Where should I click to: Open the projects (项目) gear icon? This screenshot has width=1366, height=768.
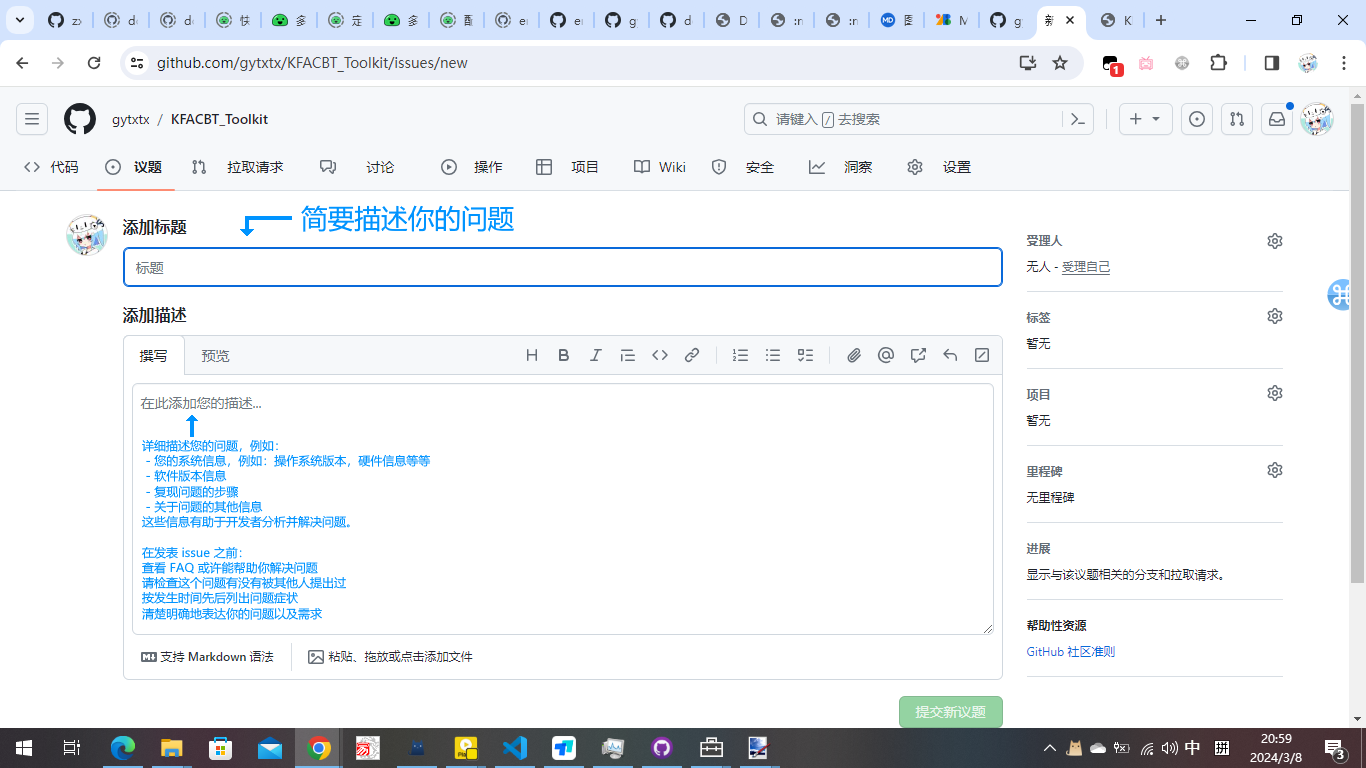click(1275, 393)
